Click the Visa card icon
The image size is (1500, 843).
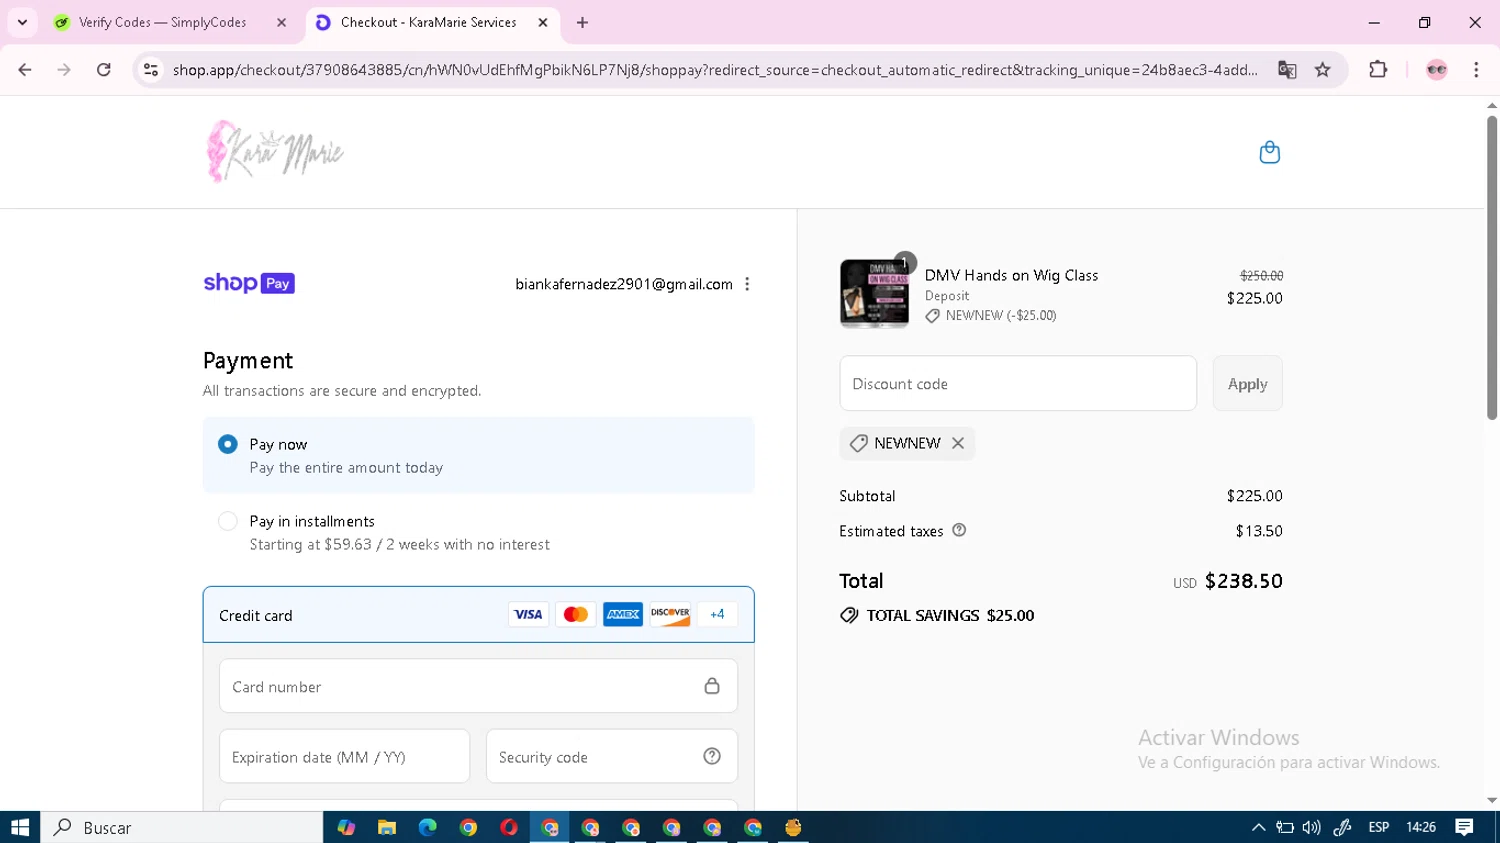[x=528, y=614]
